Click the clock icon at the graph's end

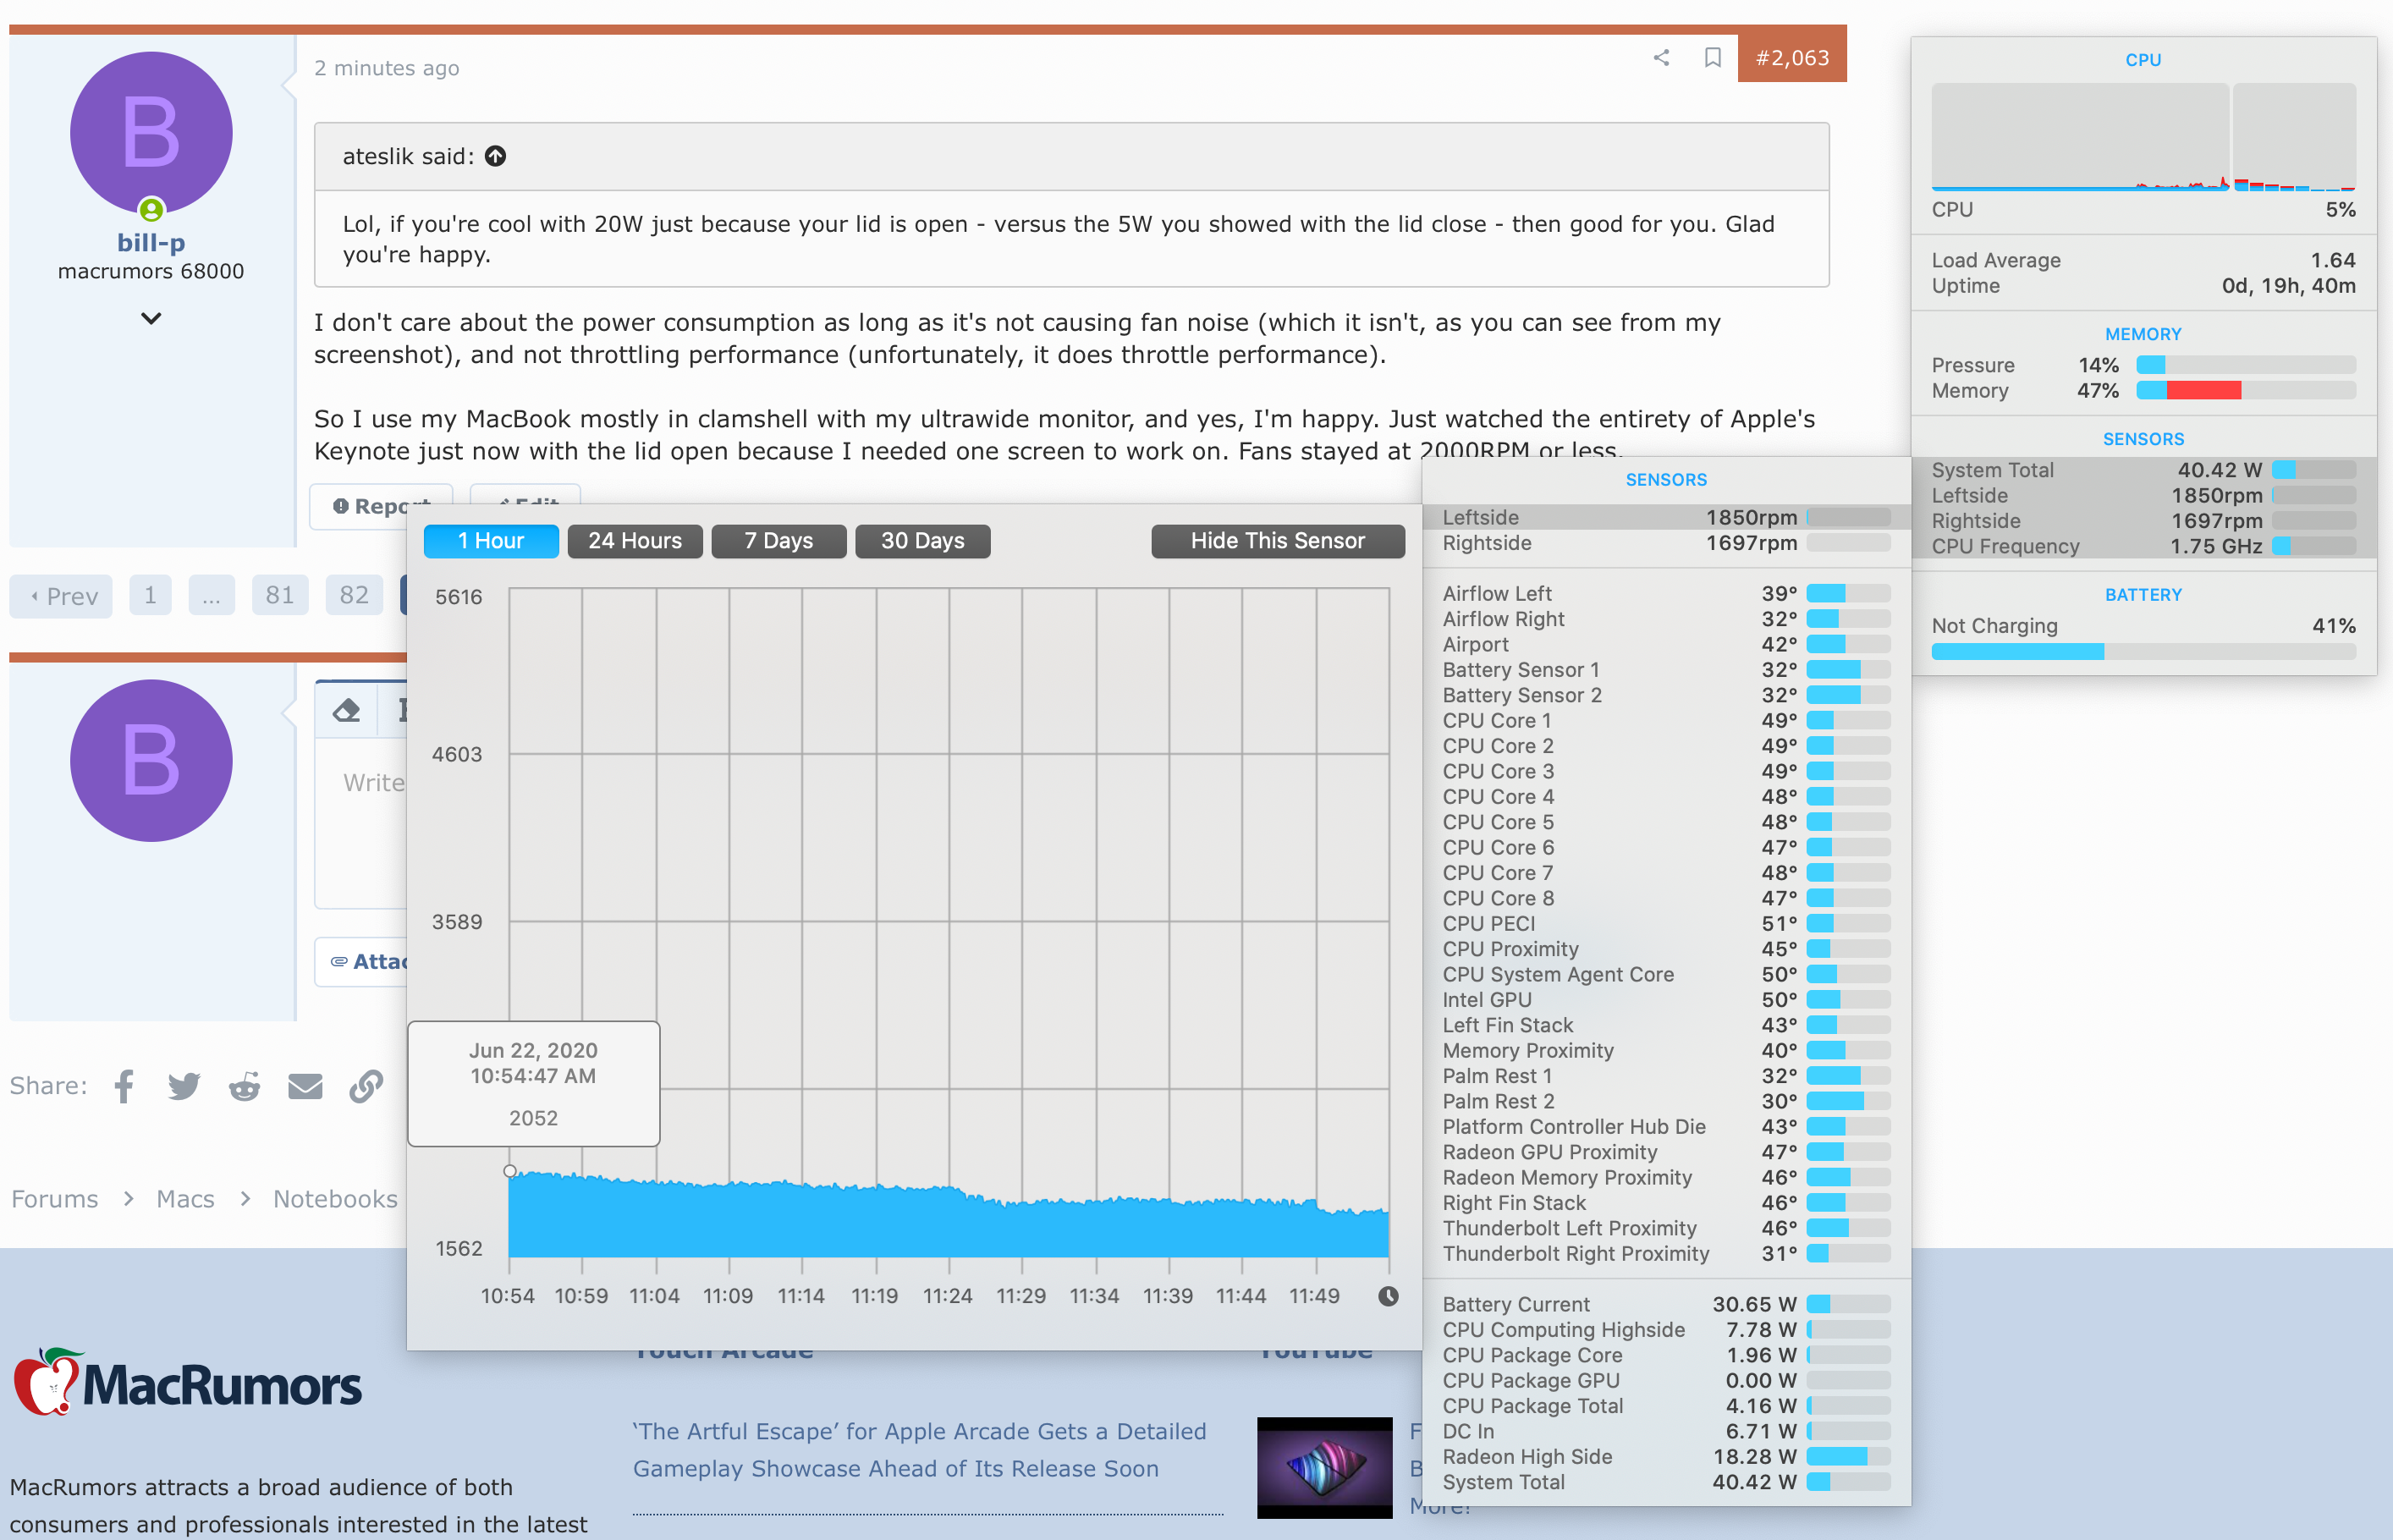pos(1388,1296)
